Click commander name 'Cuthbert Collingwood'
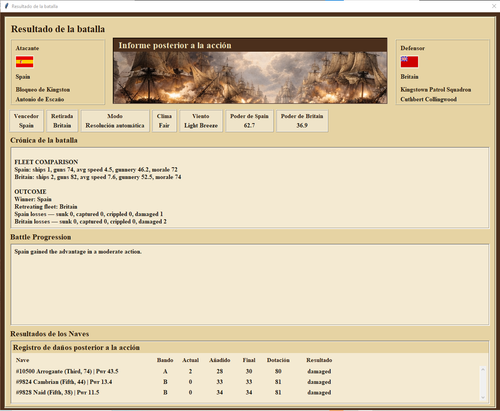 tap(428, 99)
